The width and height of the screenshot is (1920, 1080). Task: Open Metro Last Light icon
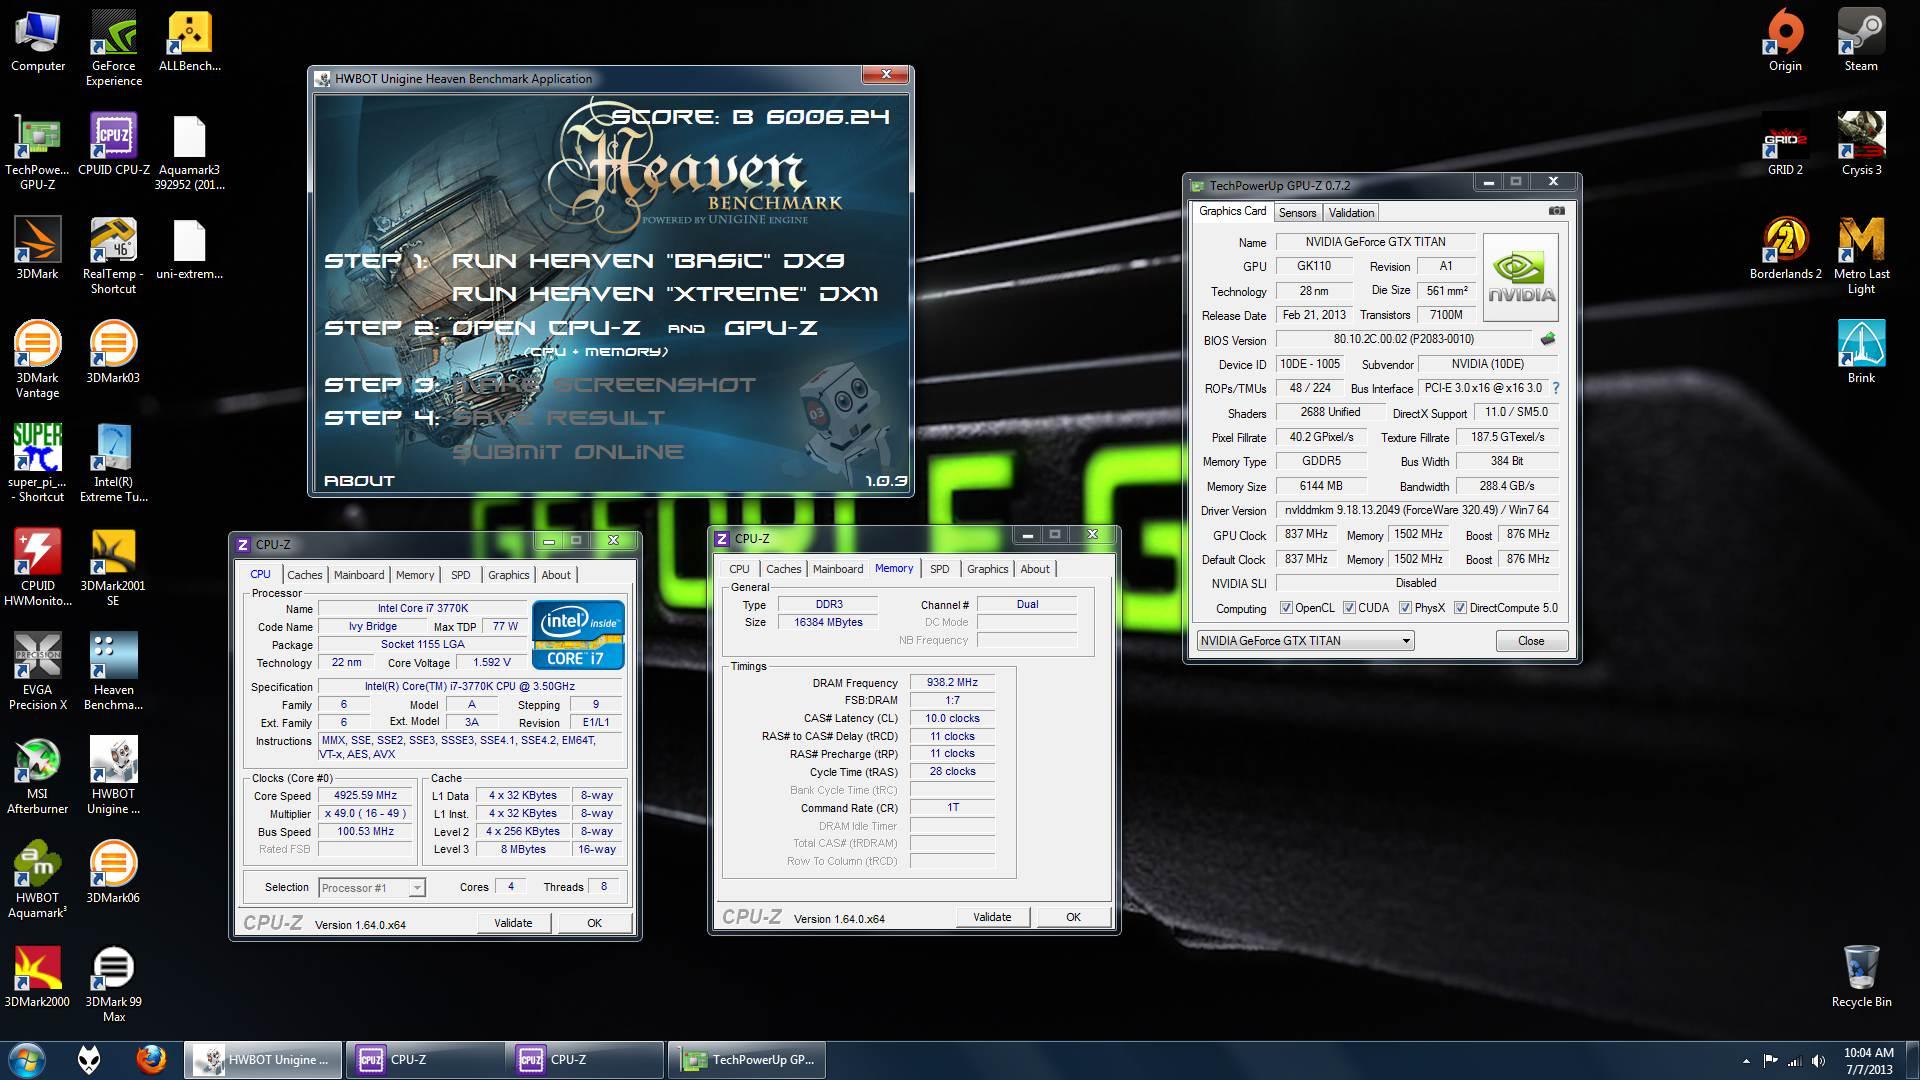coord(1861,256)
